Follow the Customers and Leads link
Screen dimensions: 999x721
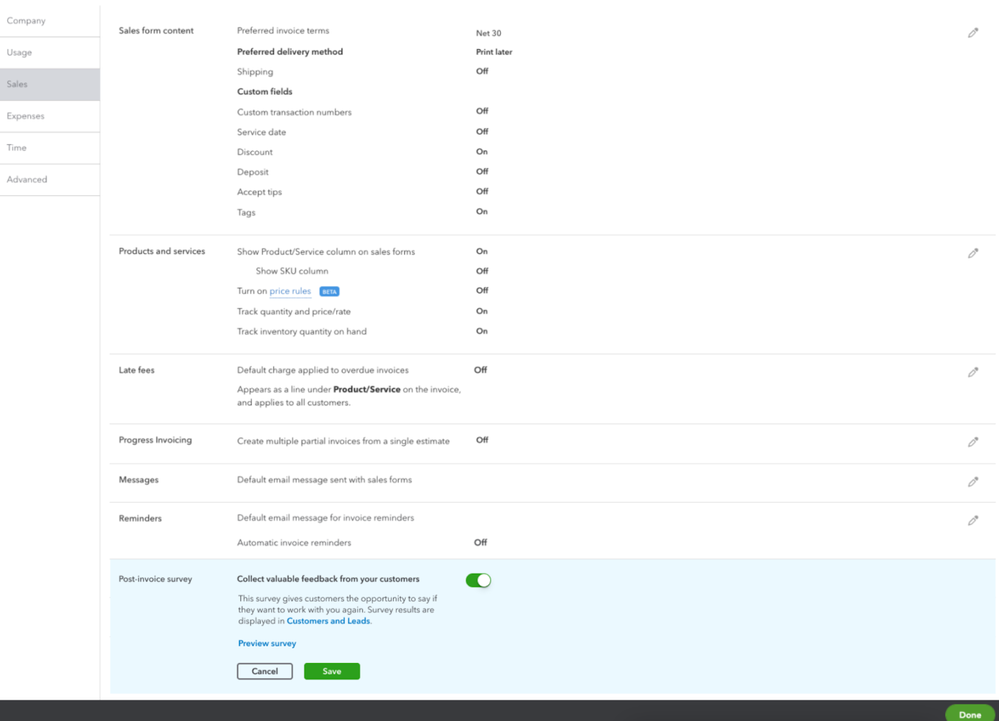click(x=328, y=621)
